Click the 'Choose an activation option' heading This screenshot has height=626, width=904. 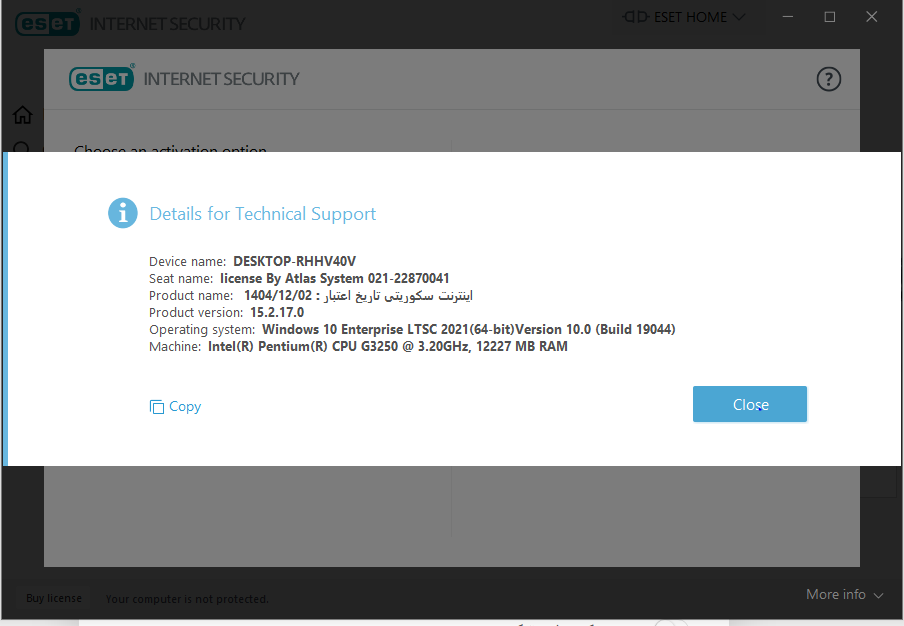(x=170, y=150)
